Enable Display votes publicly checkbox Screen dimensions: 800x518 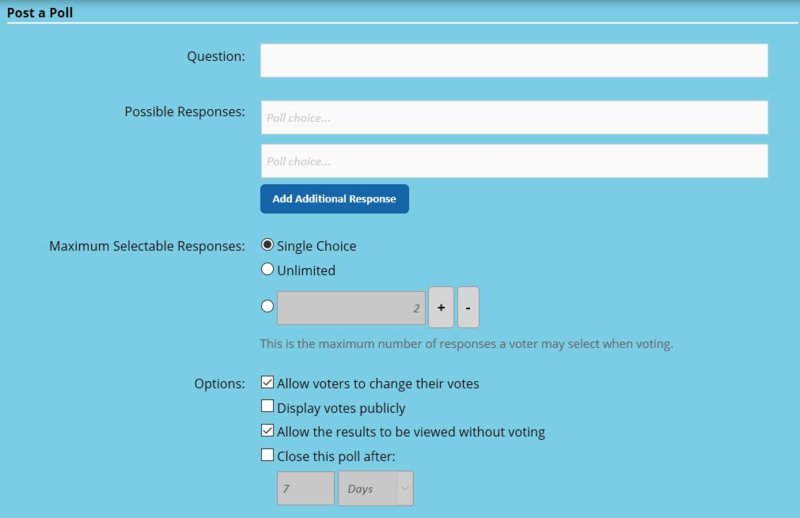point(267,406)
